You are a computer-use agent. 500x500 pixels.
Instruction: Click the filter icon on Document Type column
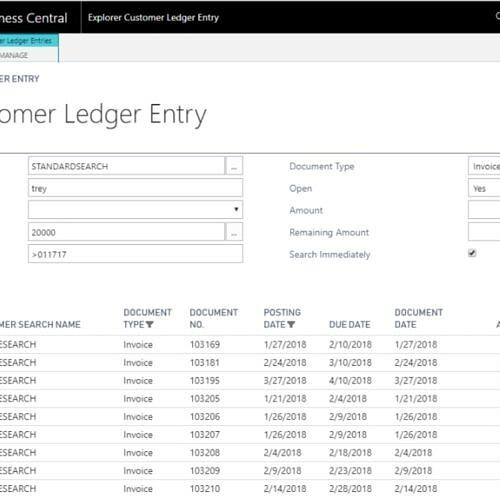point(149,324)
